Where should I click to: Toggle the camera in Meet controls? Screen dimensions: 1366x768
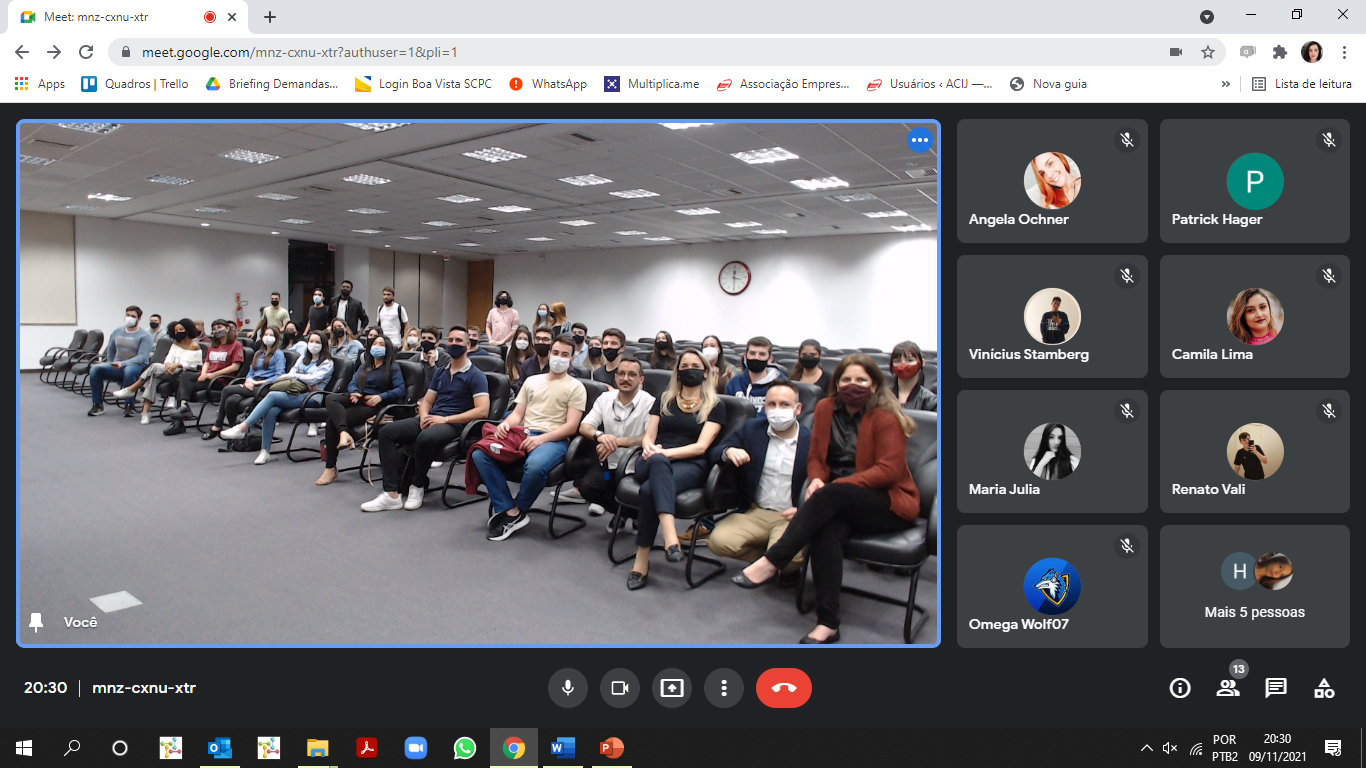[620, 688]
